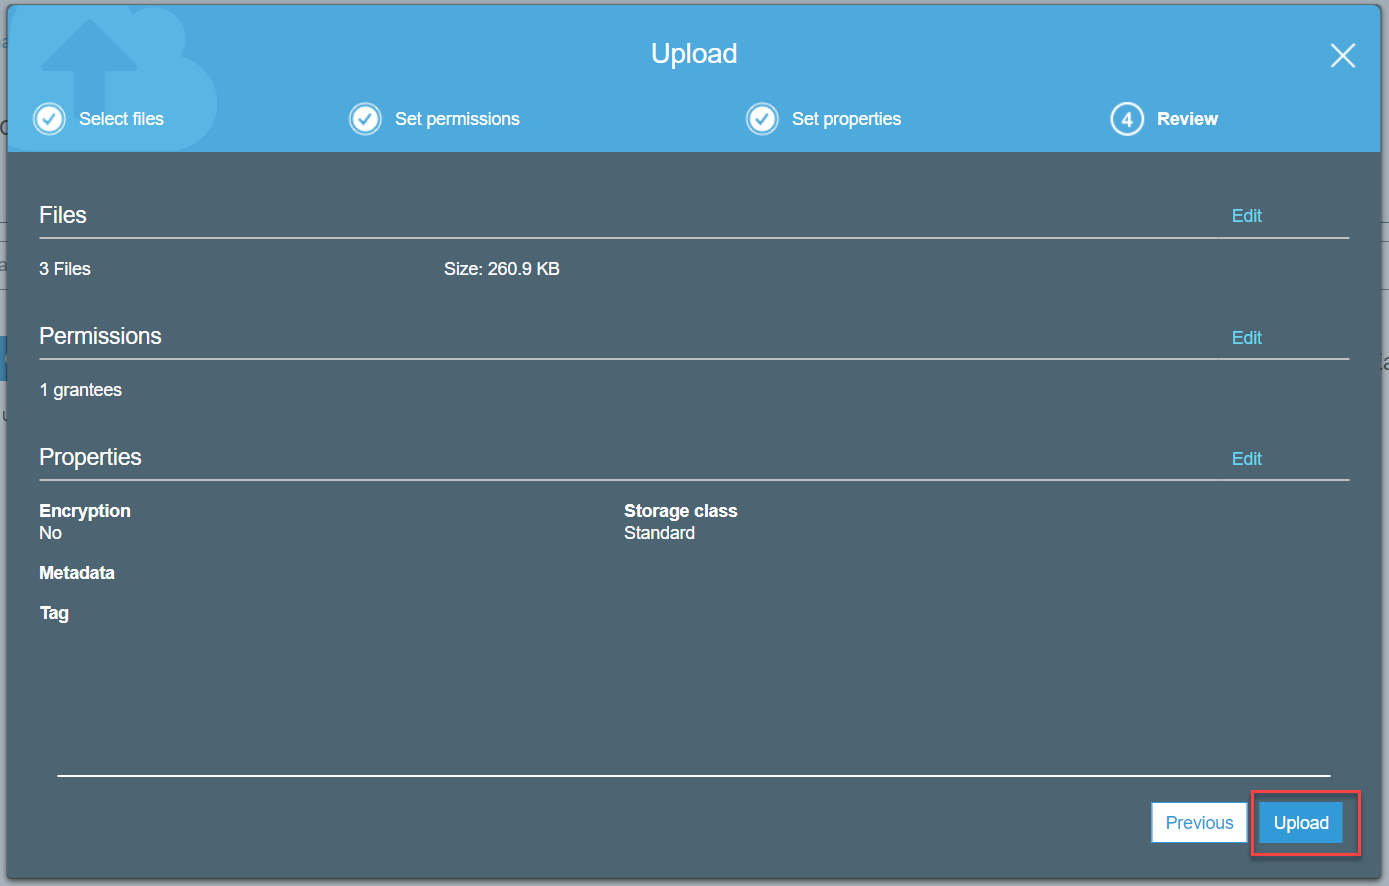Click the Metadata label
This screenshot has width=1389, height=886.
[x=77, y=573]
